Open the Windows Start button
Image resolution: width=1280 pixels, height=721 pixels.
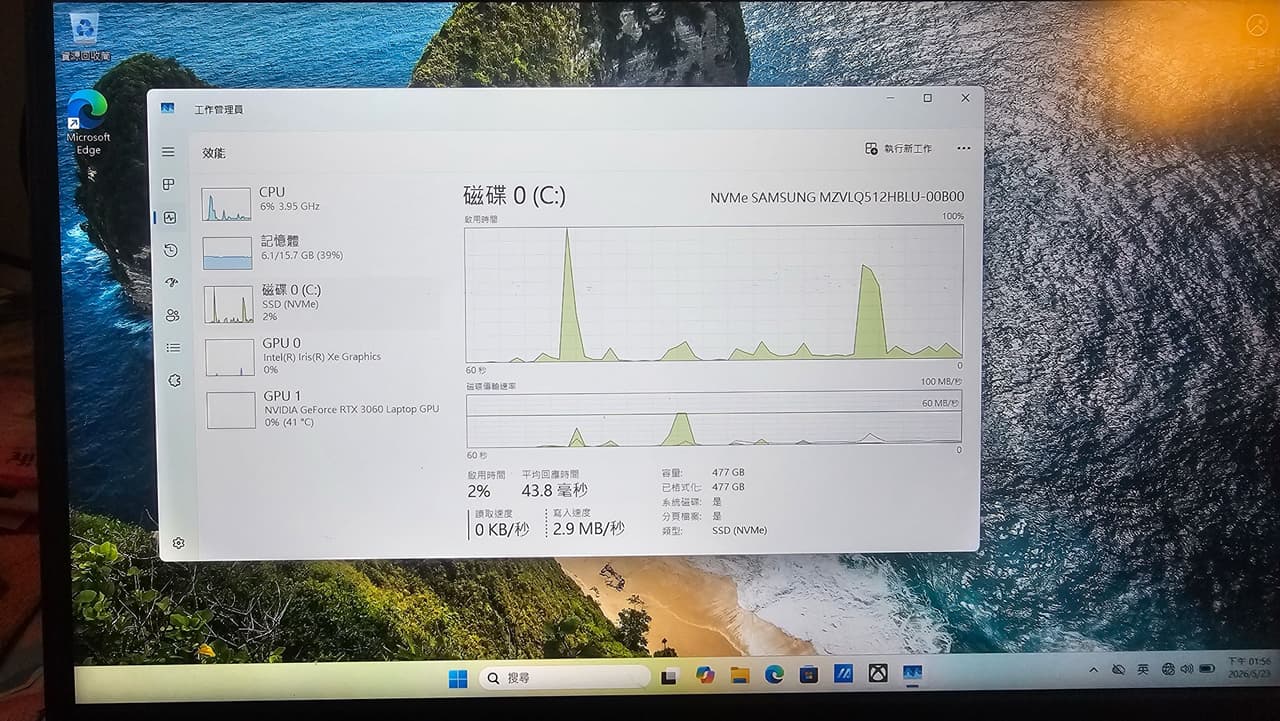[x=457, y=679]
